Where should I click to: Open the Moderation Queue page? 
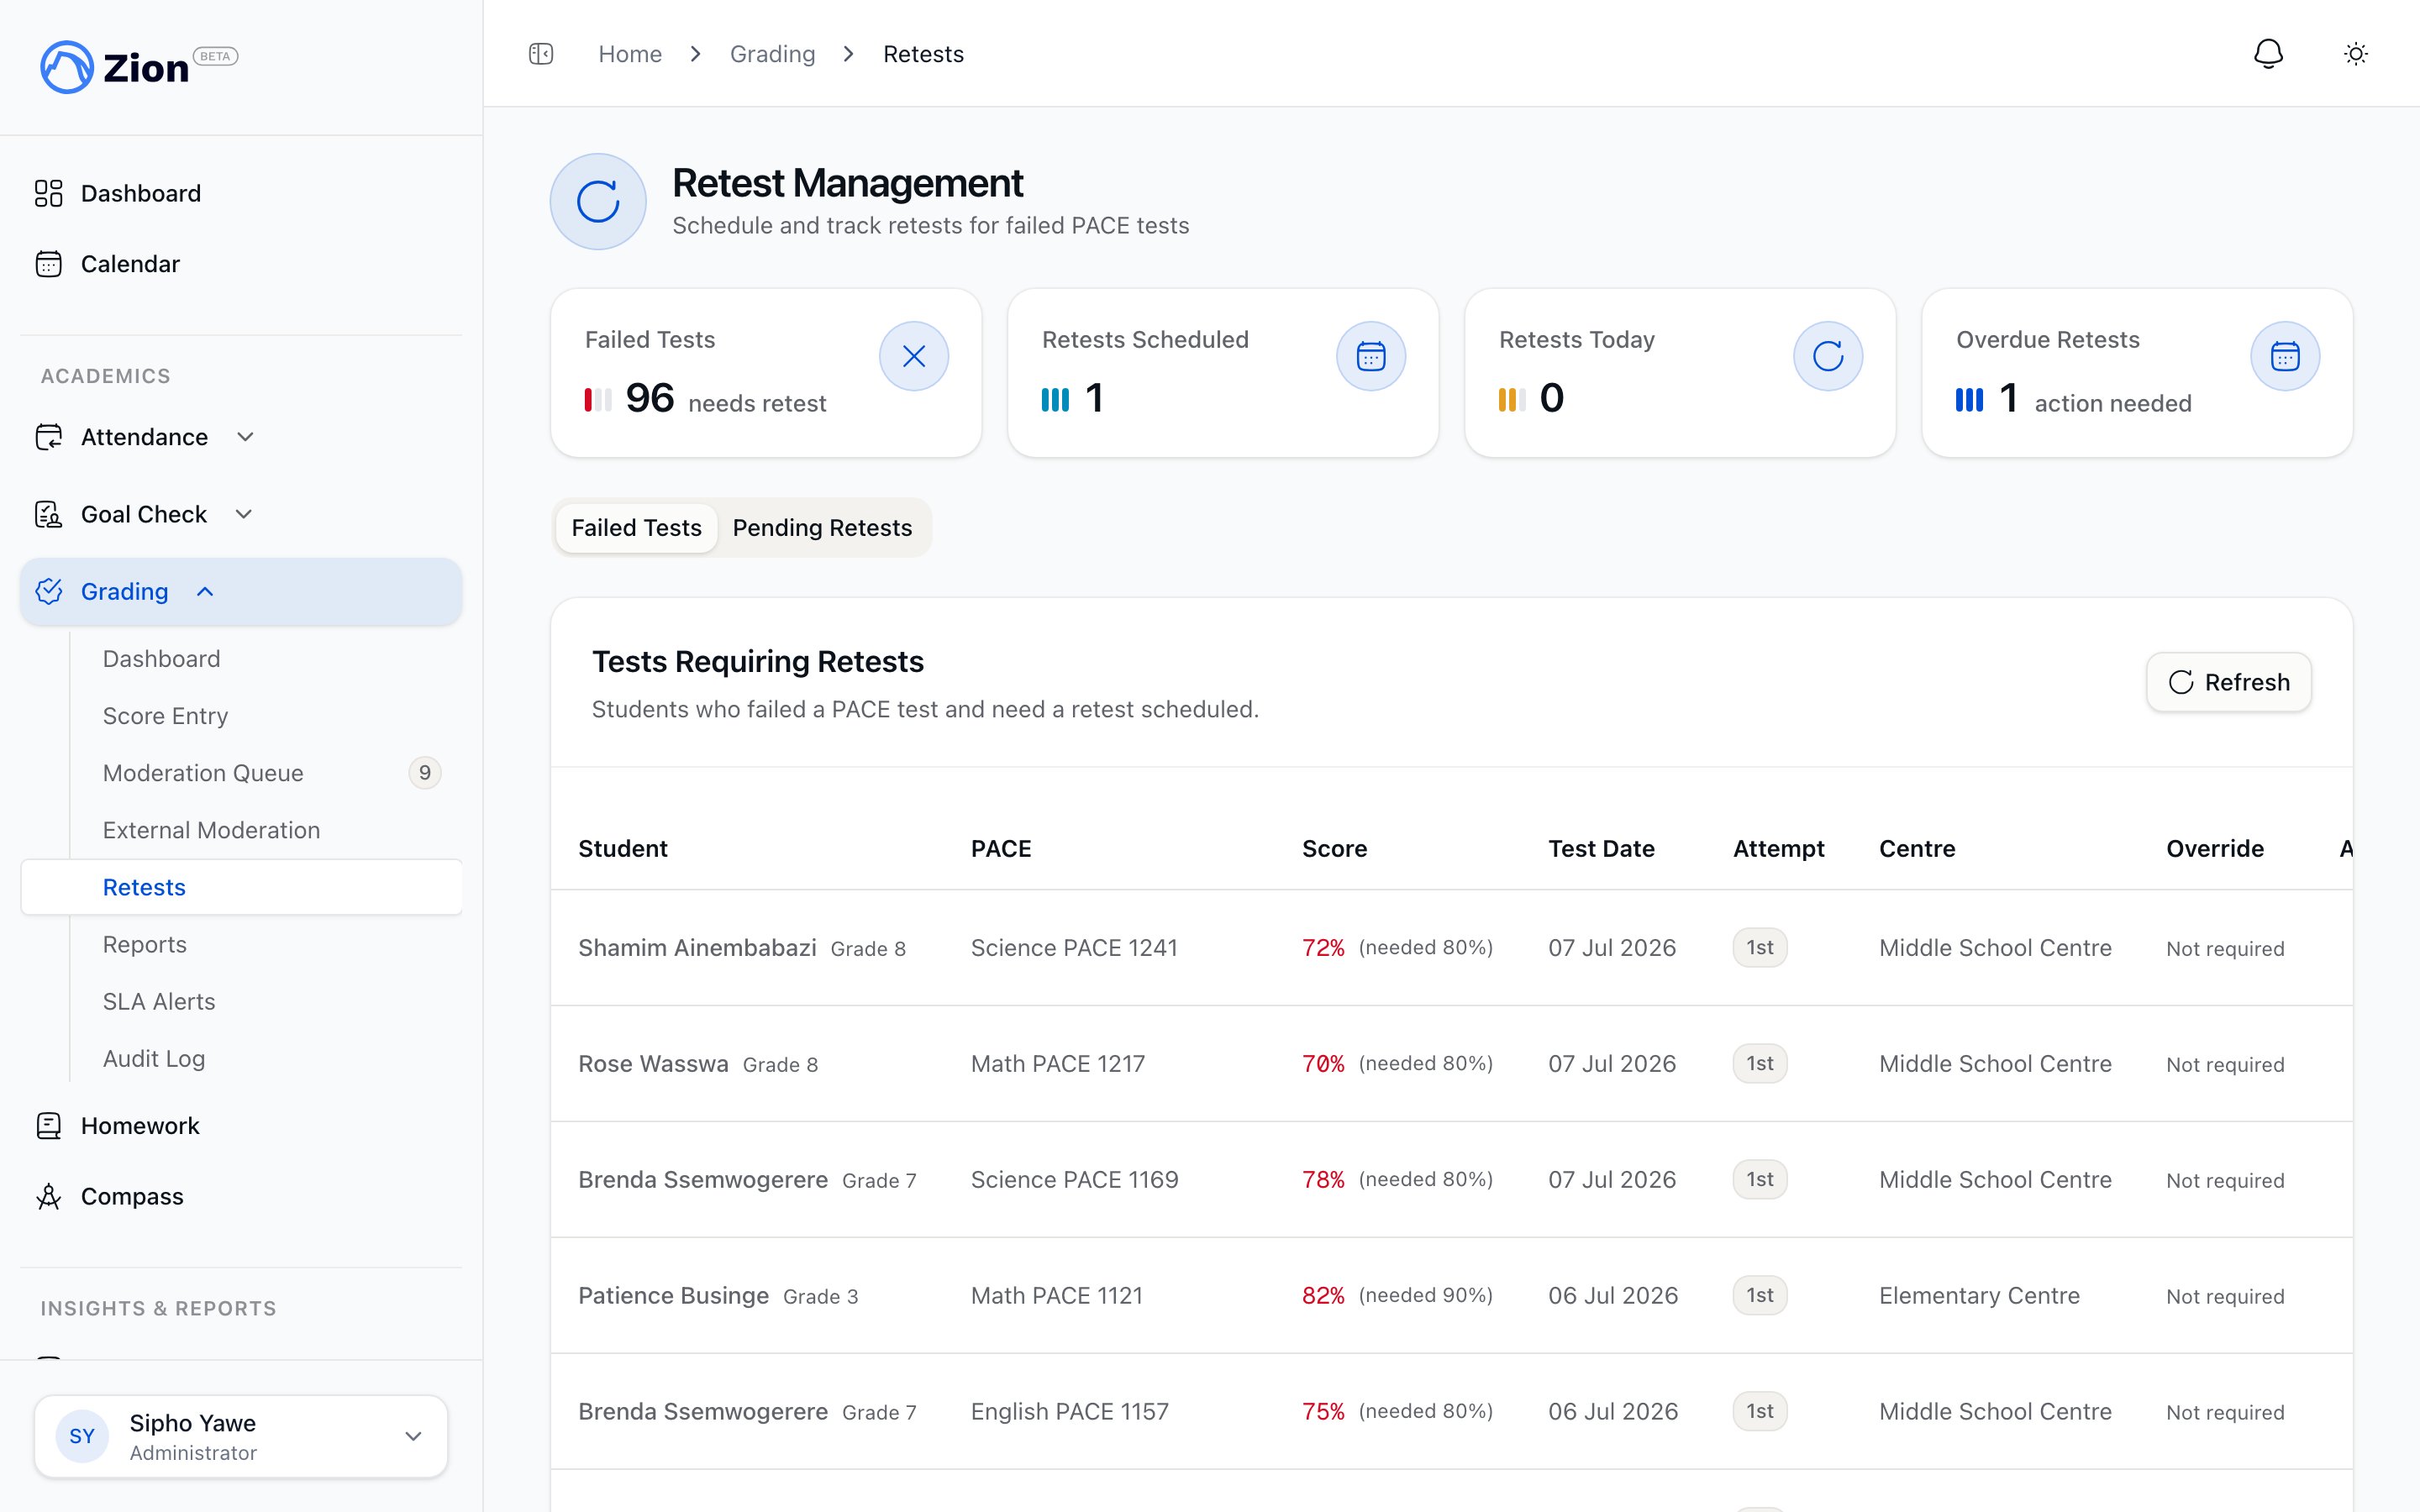coord(203,773)
